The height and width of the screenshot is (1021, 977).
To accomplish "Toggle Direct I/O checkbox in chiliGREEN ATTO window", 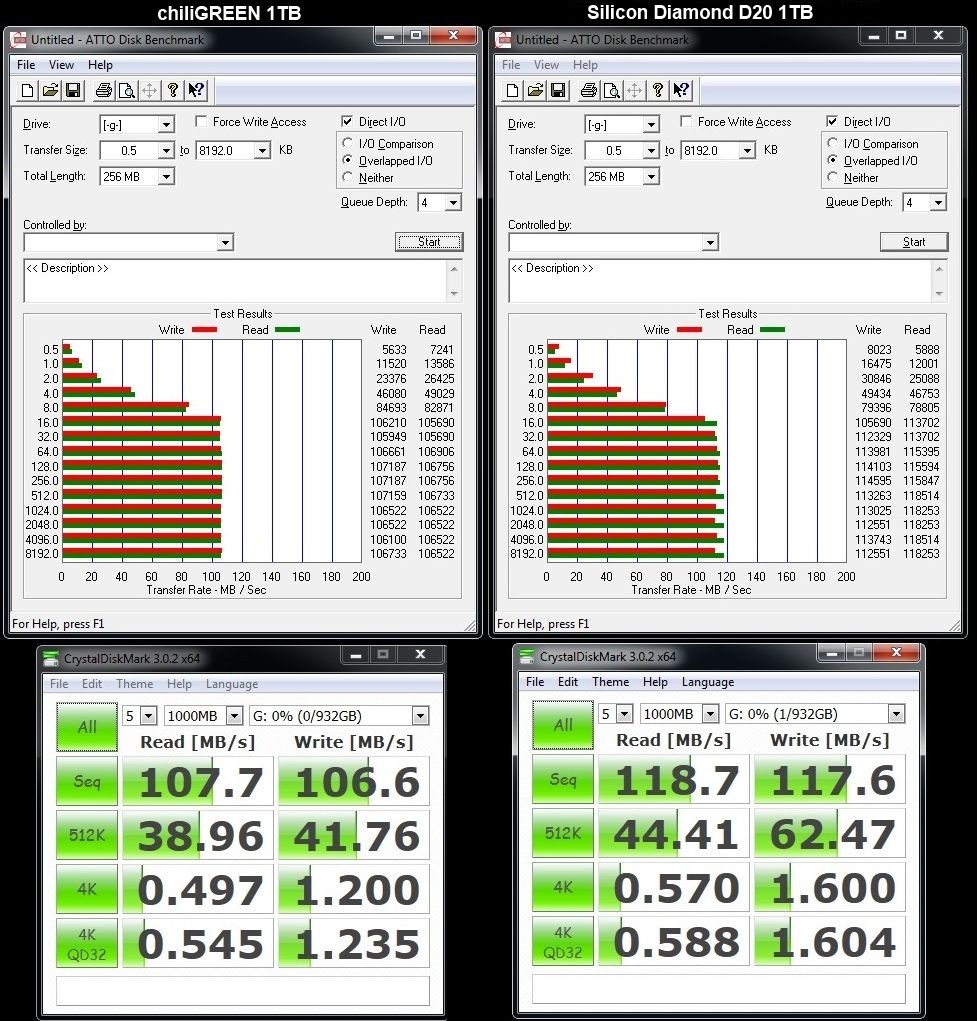I will (x=347, y=122).
